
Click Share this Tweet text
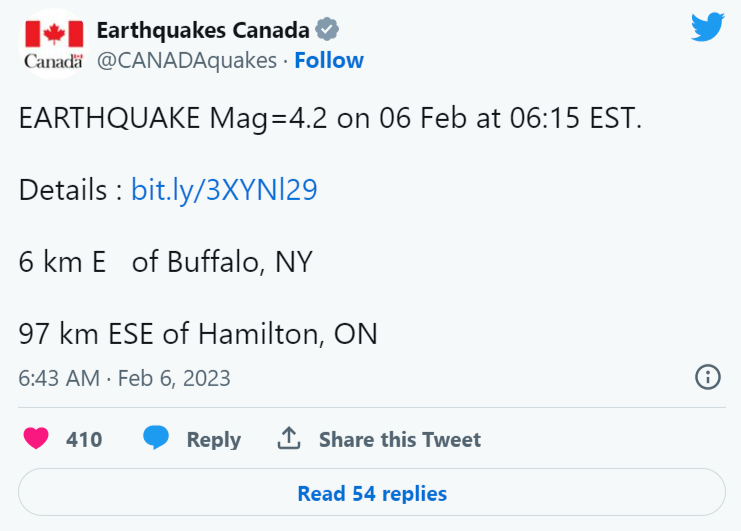click(x=400, y=439)
